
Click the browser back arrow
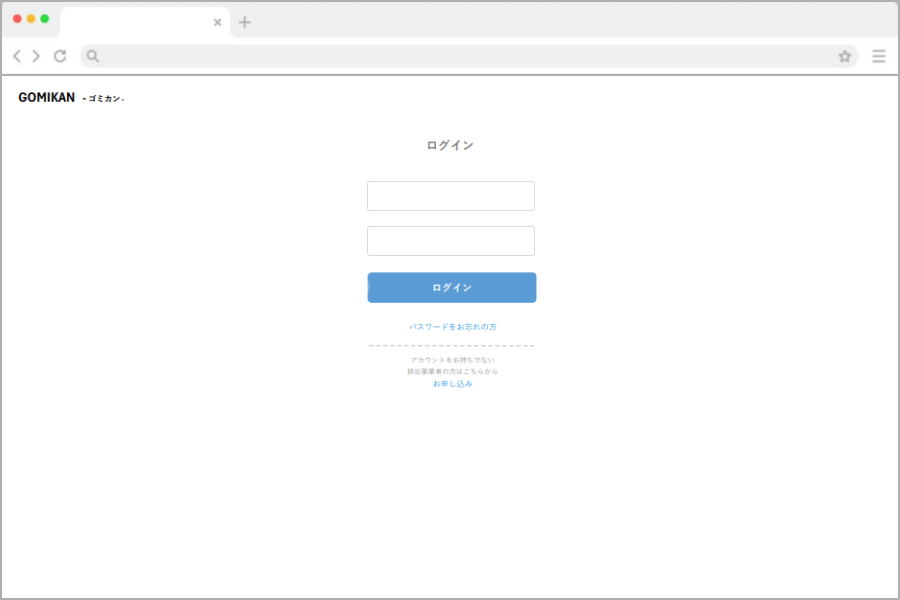(15, 56)
